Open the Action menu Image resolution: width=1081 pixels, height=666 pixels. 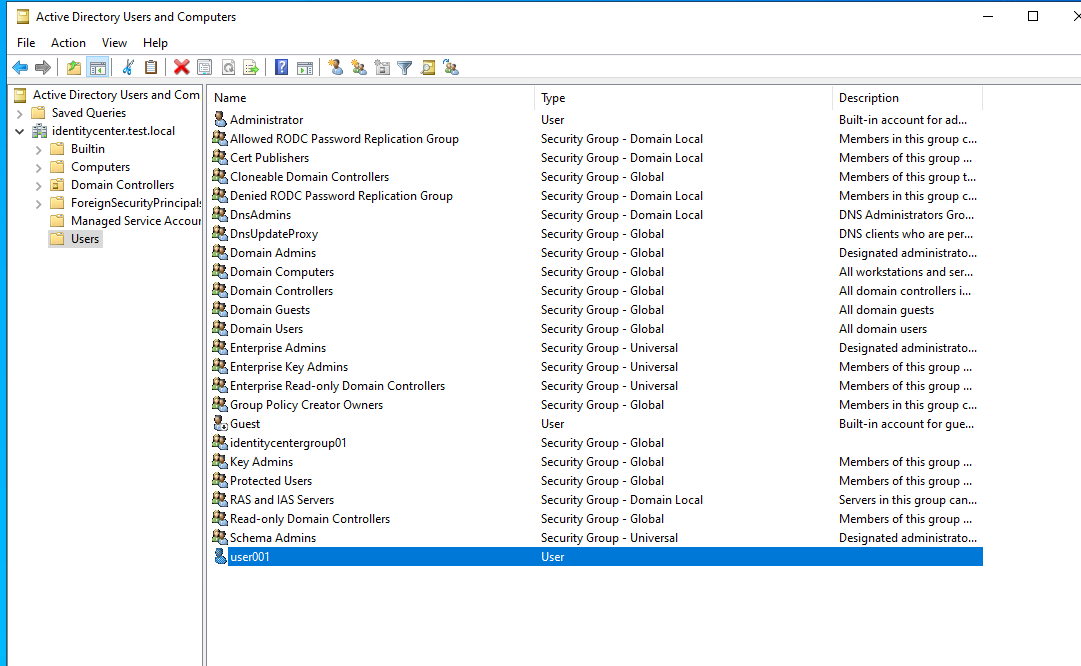pos(68,43)
